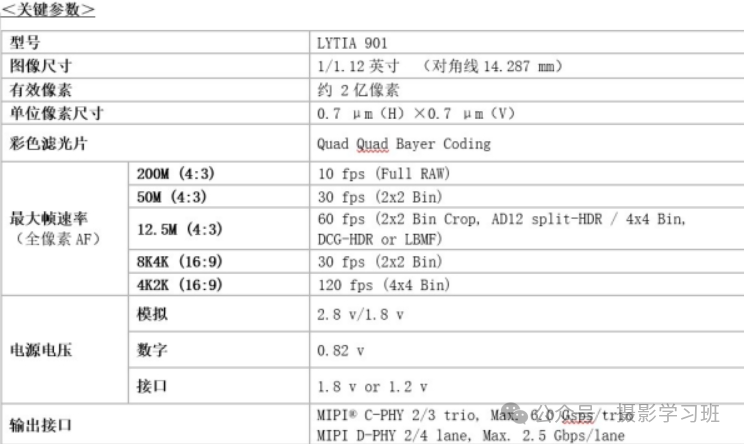Click the 接口 voltage label cell

(x=219, y=386)
